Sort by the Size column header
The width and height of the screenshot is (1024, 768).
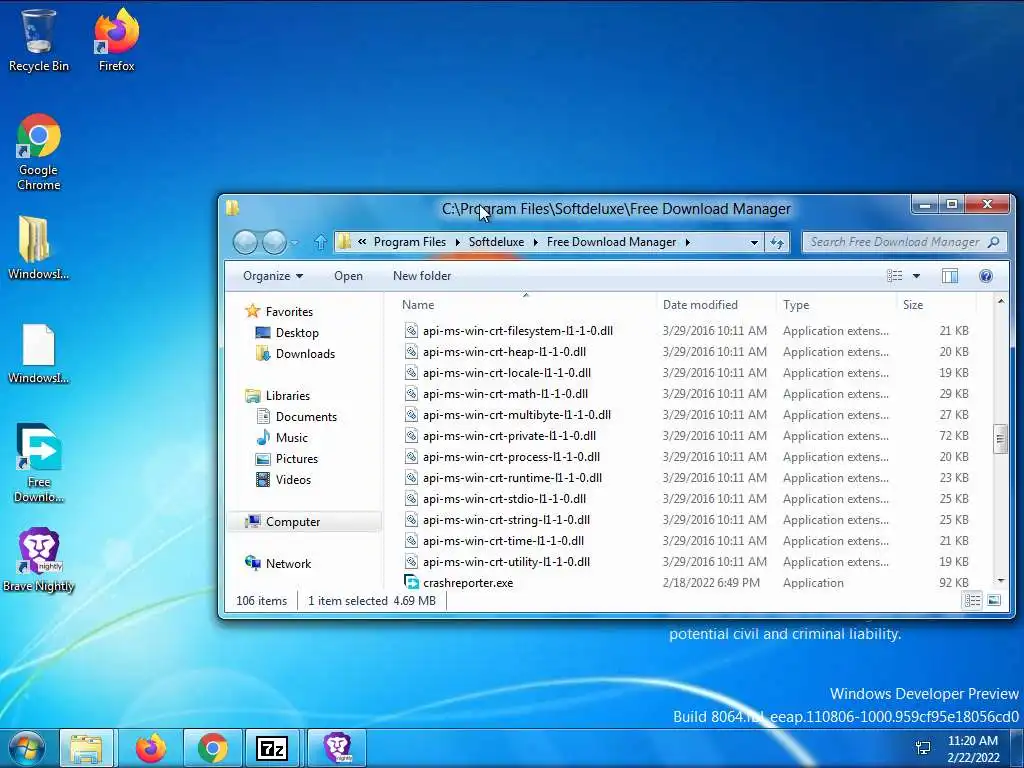(936, 304)
